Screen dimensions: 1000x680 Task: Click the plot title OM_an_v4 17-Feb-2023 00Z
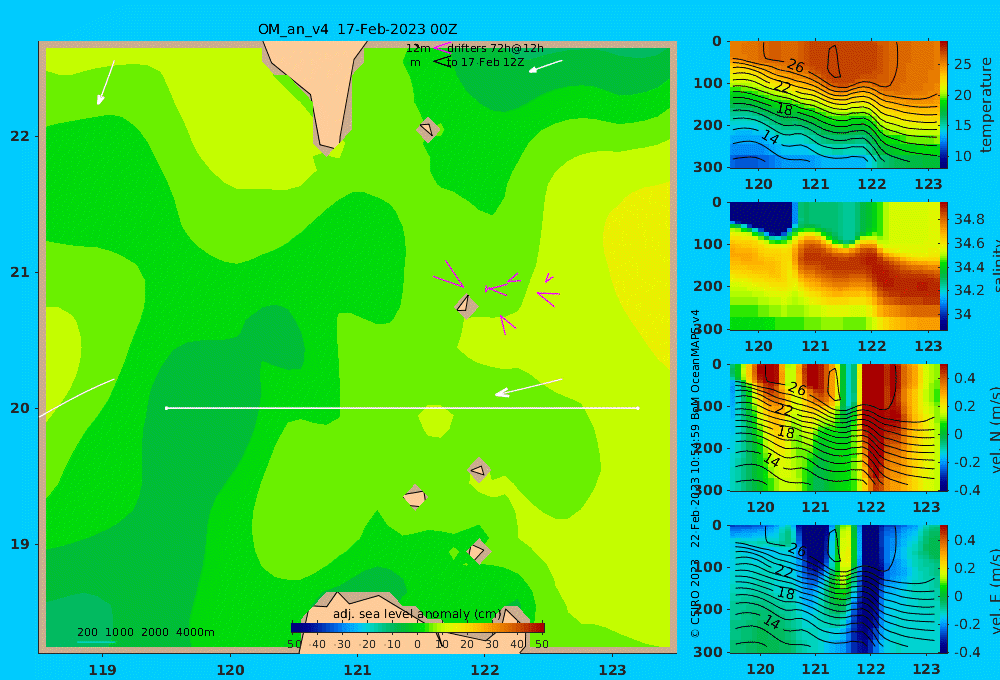(x=357, y=29)
